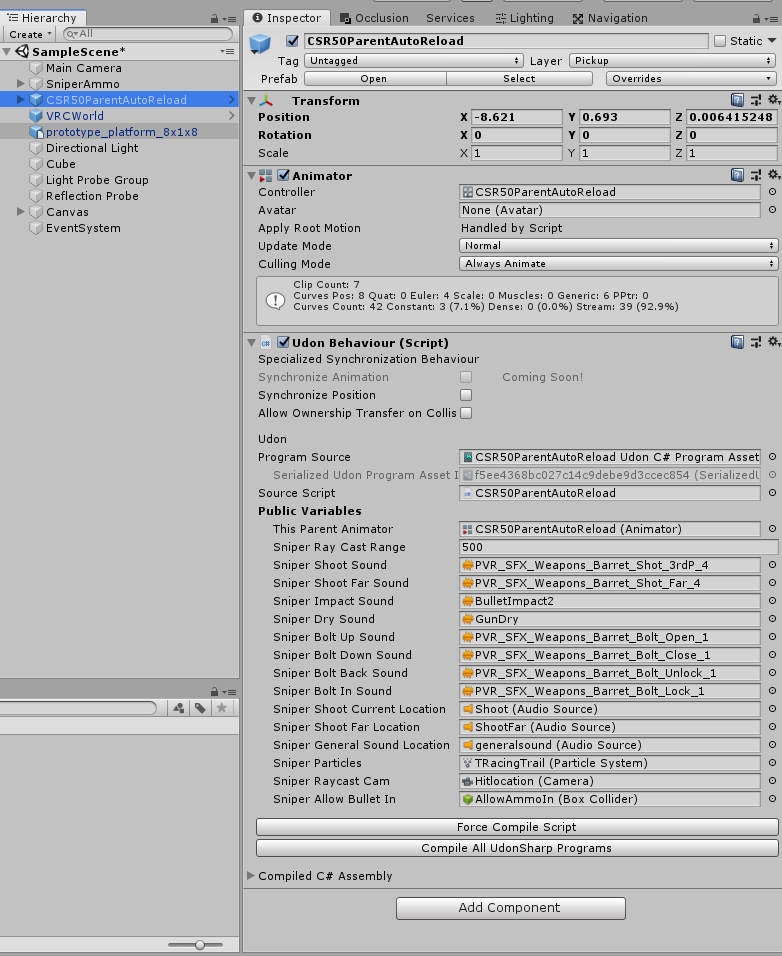The width and height of the screenshot is (782, 956).
Task: Click favorites star icon in Project panel
Action: (x=222, y=708)
